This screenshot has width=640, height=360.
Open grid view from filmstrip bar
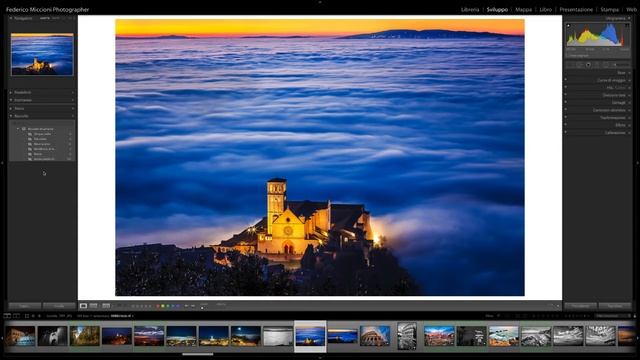[x=27, y=316]
